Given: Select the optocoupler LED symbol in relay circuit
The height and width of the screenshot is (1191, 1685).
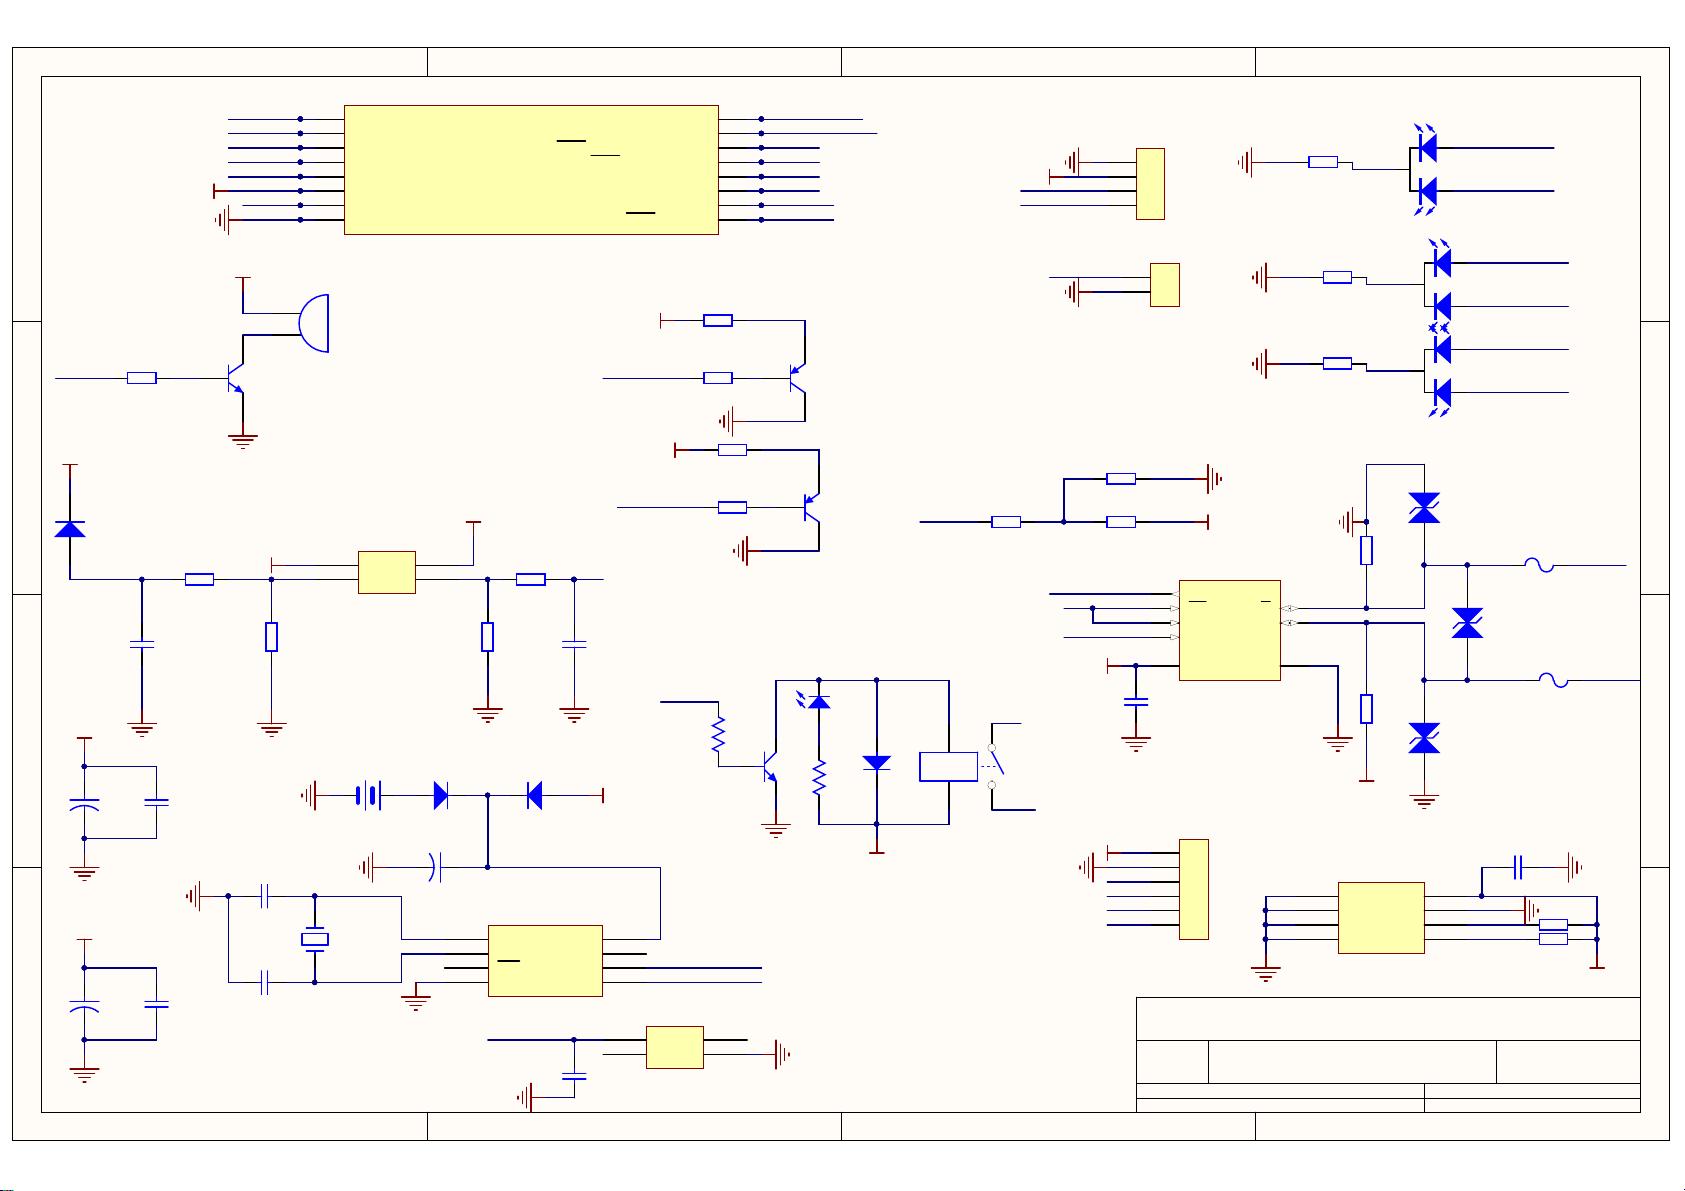Looking at the screenshot, I should click(x=820, y=700).
